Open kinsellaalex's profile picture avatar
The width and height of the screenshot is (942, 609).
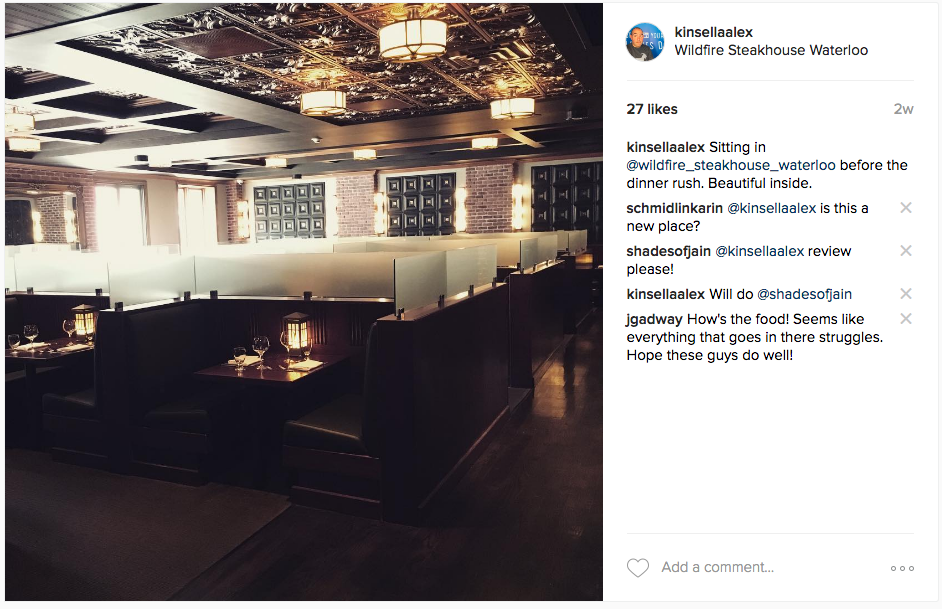[x=645, y=42]
